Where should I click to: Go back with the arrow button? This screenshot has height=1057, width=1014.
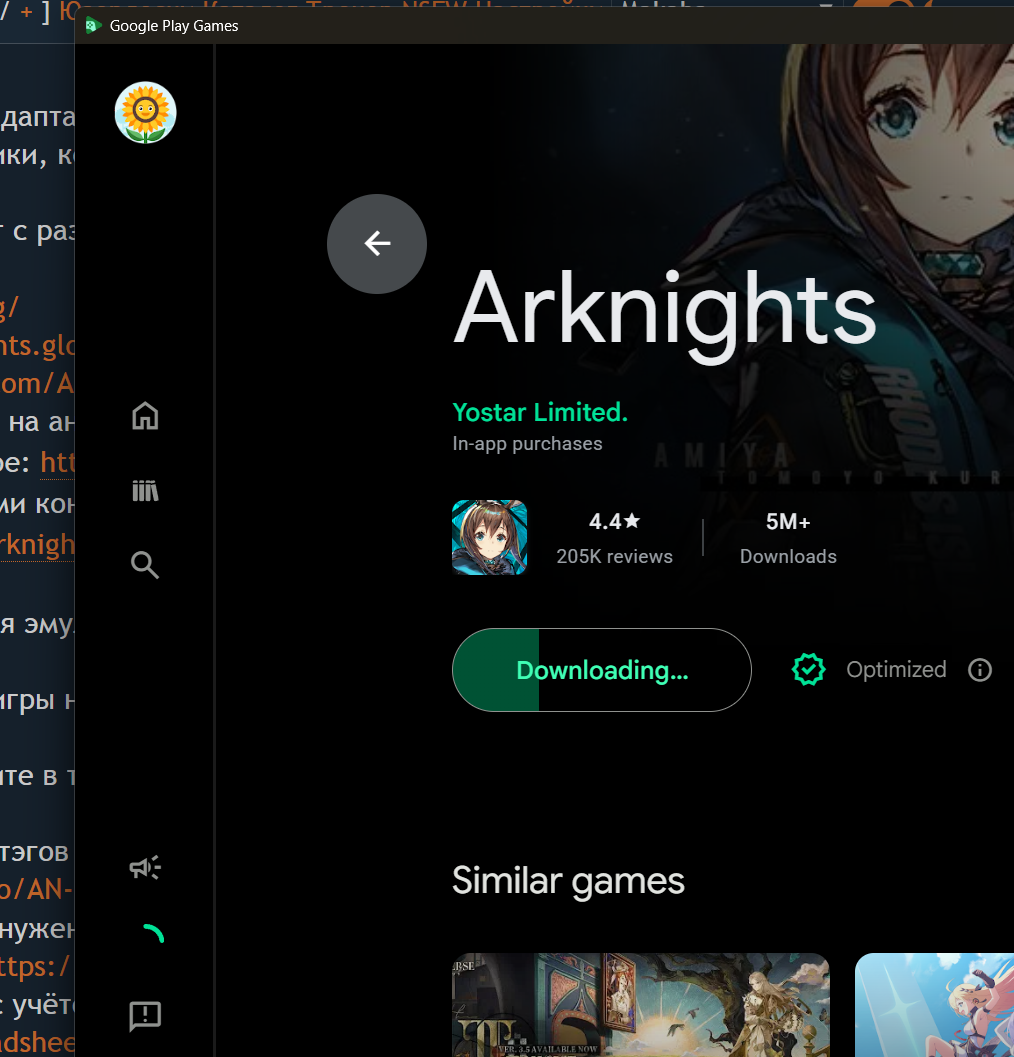pyautogui.click(x=377, y=244)
